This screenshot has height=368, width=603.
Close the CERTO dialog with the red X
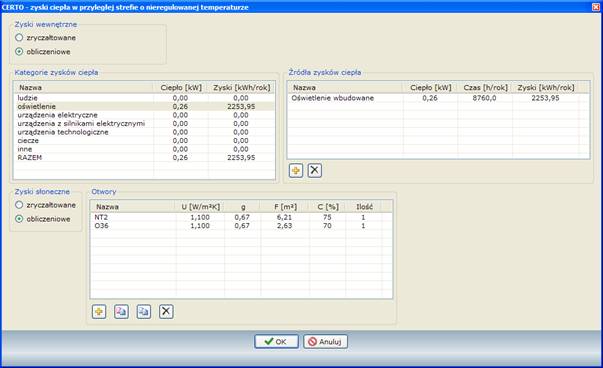[596, 7]
